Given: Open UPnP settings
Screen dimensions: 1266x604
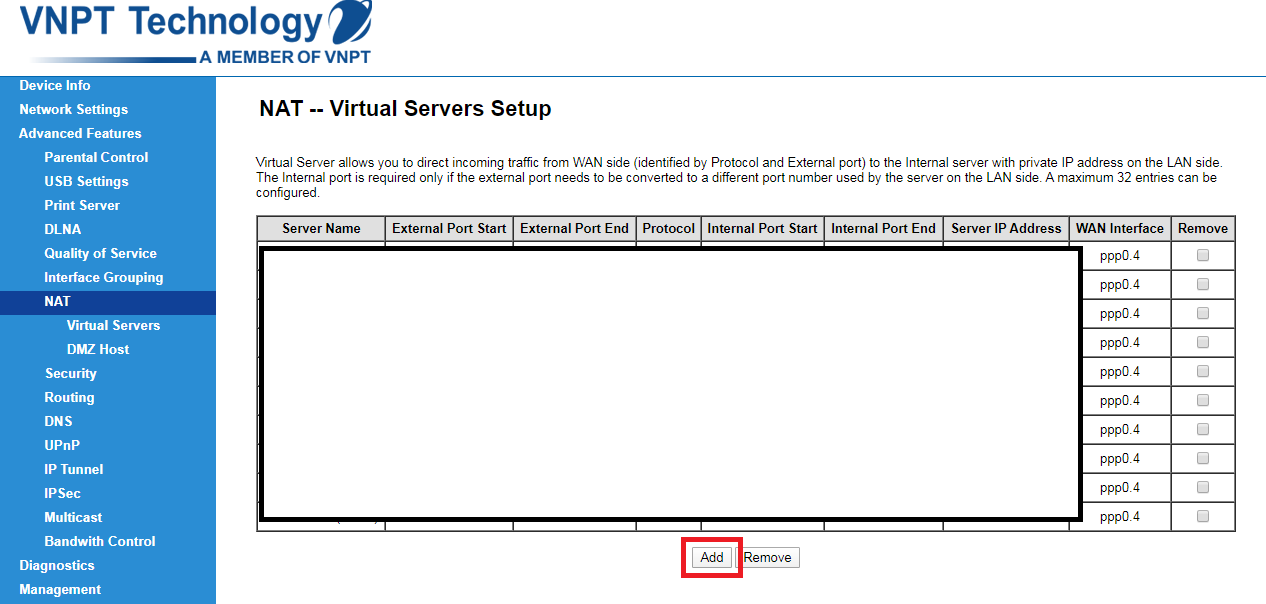Looking at the screenshot, I should (62, 445).
